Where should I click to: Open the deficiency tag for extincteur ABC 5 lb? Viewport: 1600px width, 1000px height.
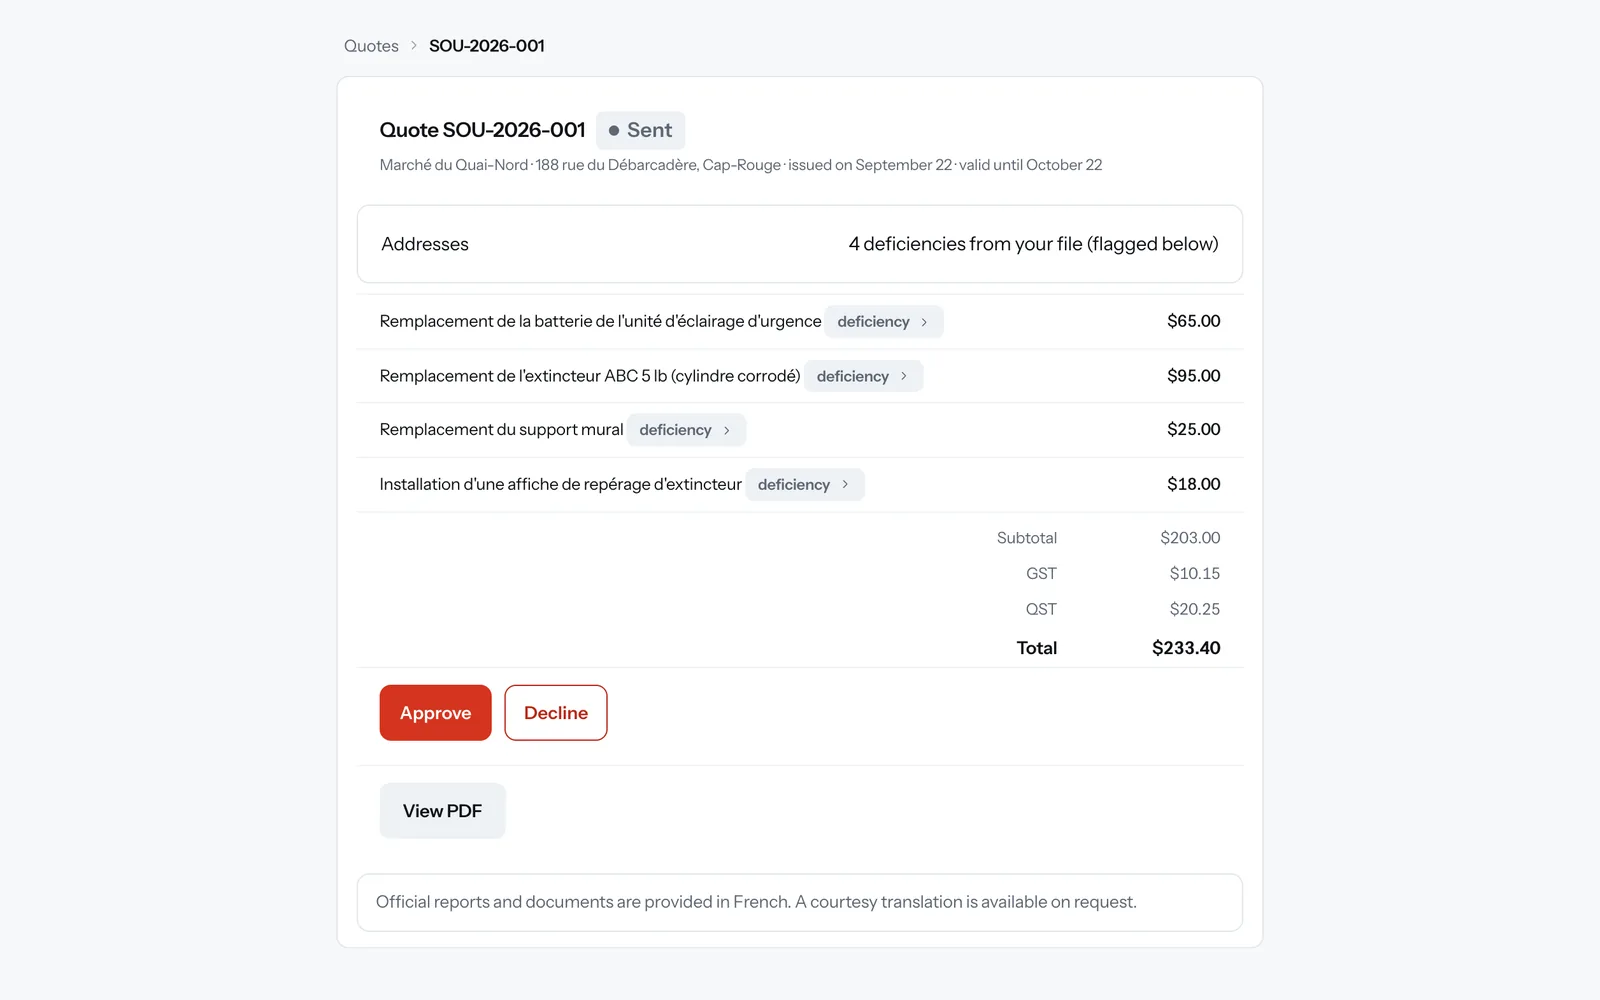tap(863, 376)
